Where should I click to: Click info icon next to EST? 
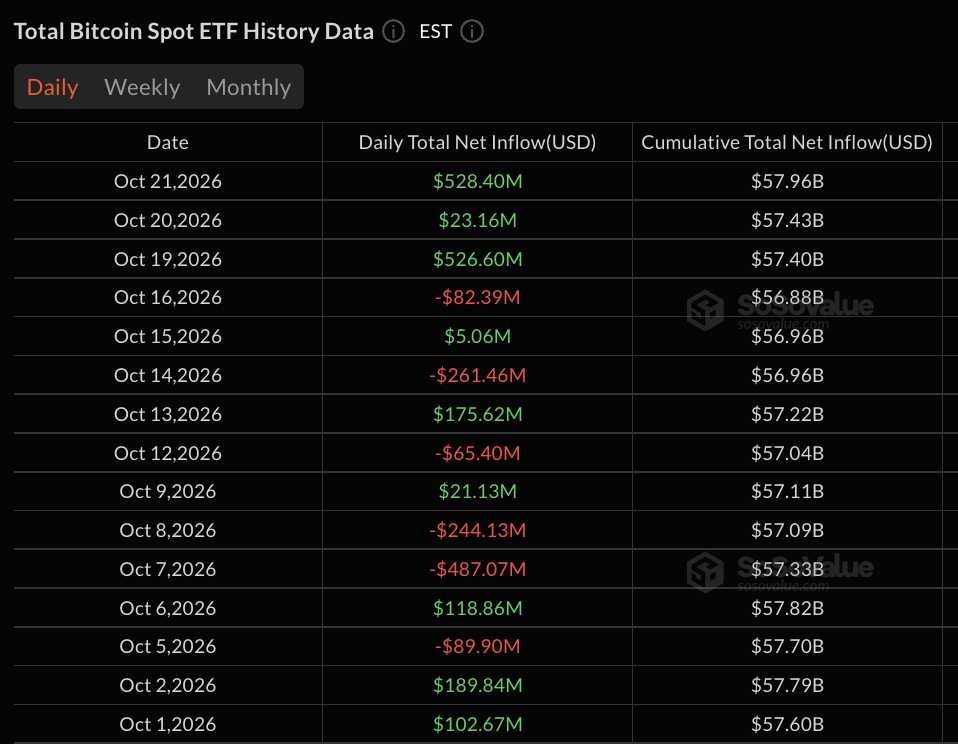pos(472,31)
